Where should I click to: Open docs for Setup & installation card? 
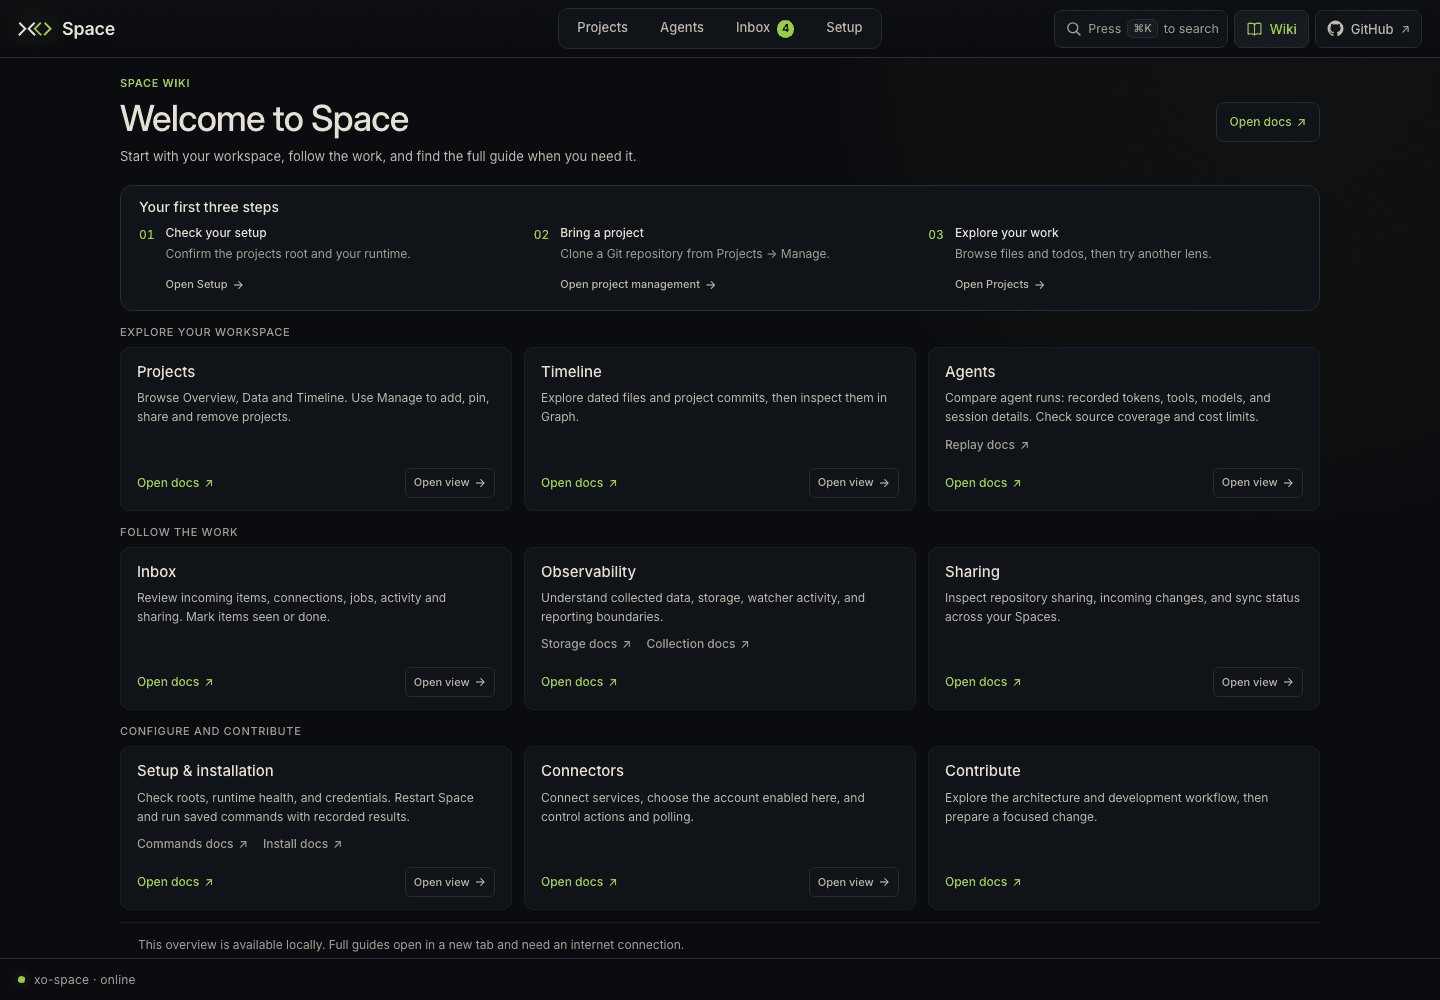(x=175, y=882)
